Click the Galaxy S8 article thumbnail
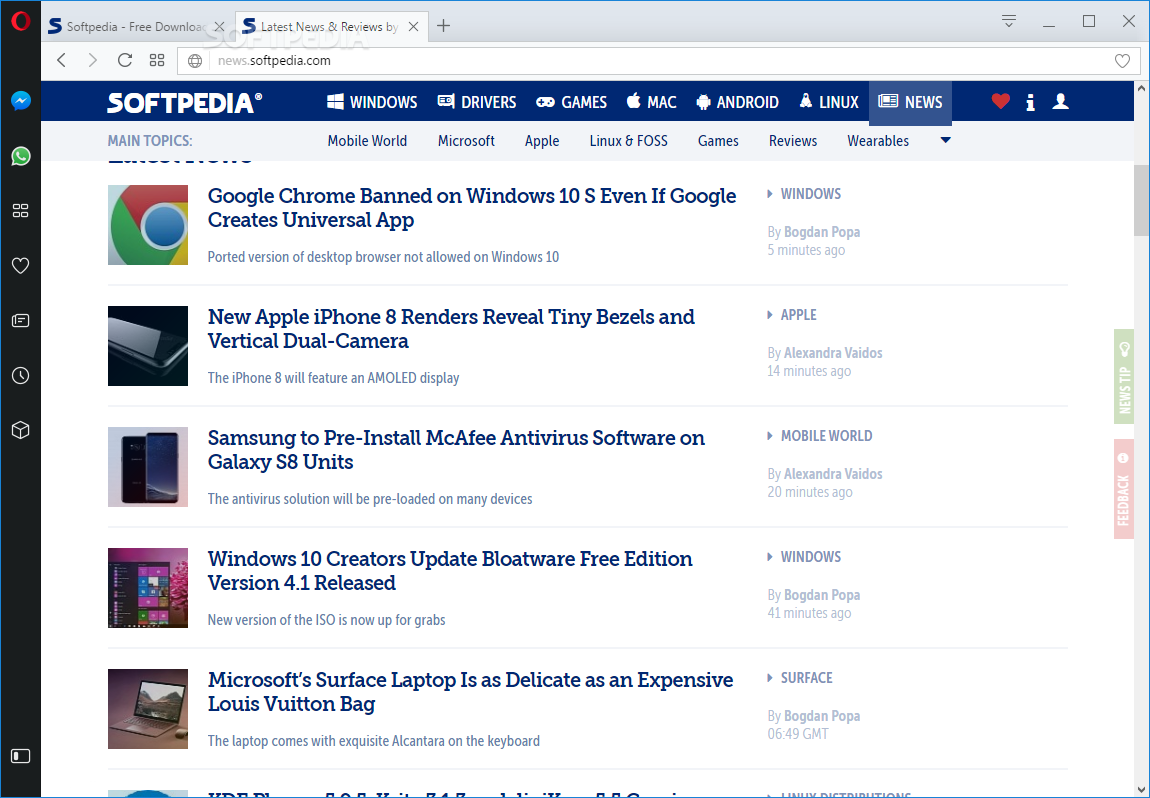The image size is (1150, 798). click(147, 466)
